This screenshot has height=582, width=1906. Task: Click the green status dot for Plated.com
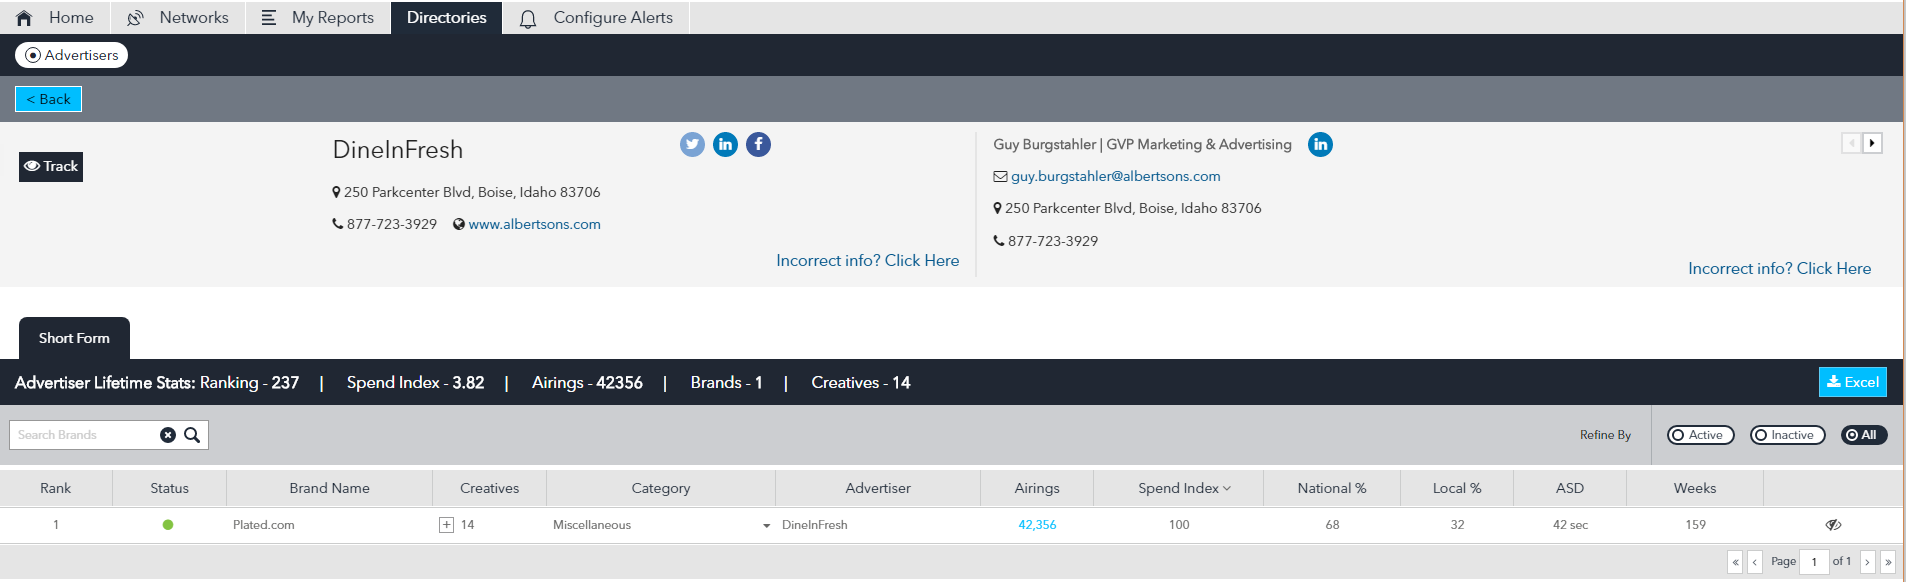point(168,525)
